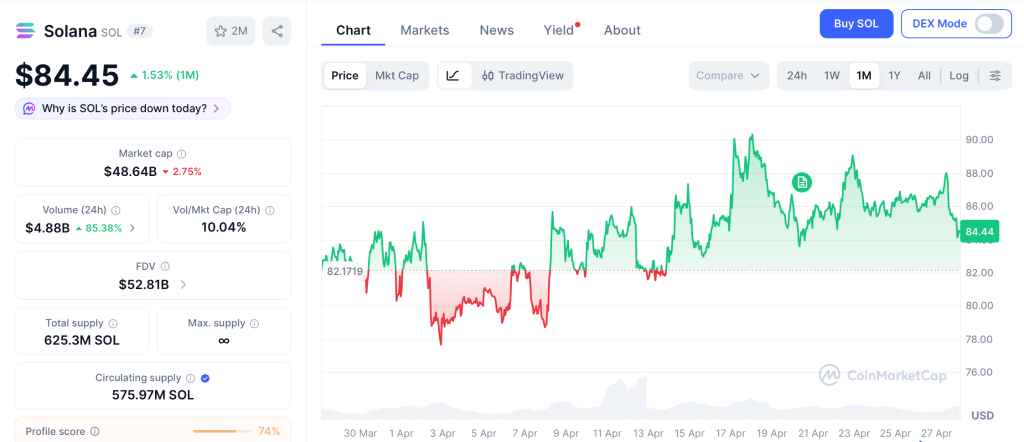Click the circulating supply verified badge

click(205, 378)
